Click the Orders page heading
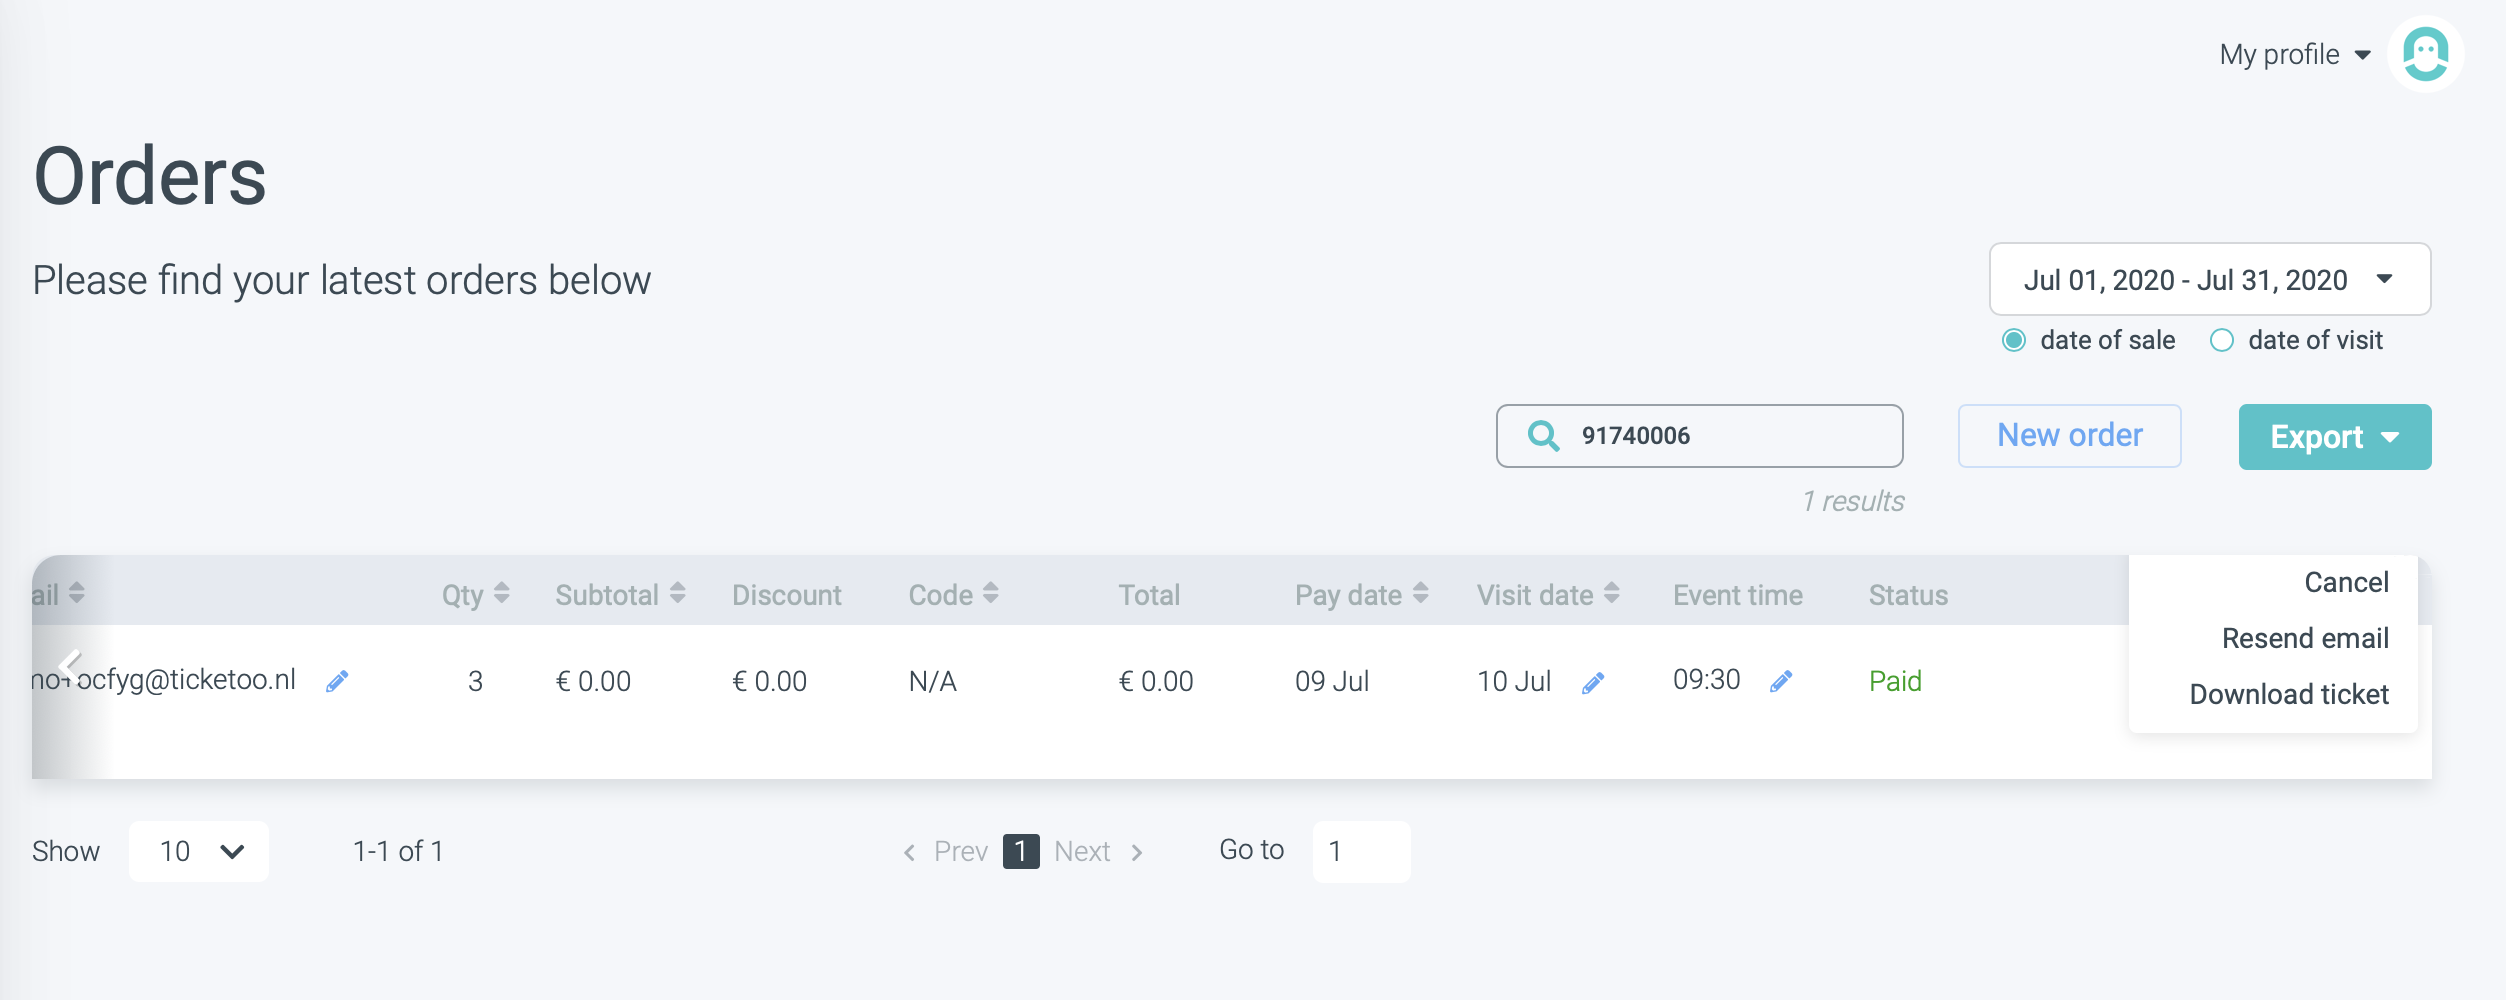The height and width of the screenshot is (1000, 2506). click(x=150, y=176)
